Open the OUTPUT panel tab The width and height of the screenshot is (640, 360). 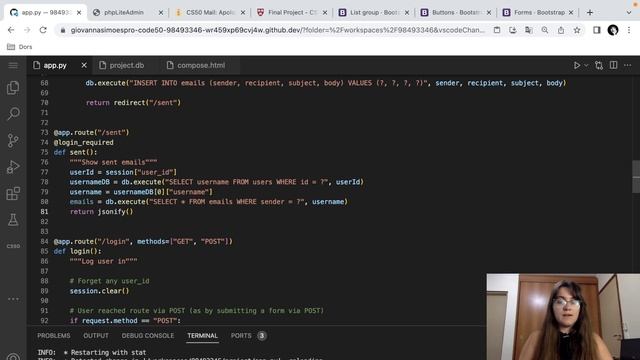coord(96,336)
